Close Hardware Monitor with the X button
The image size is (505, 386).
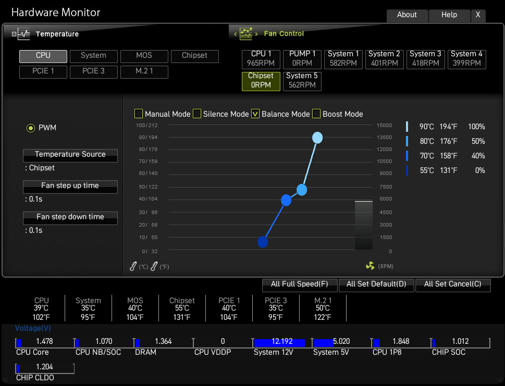click(x=478, y=15)
